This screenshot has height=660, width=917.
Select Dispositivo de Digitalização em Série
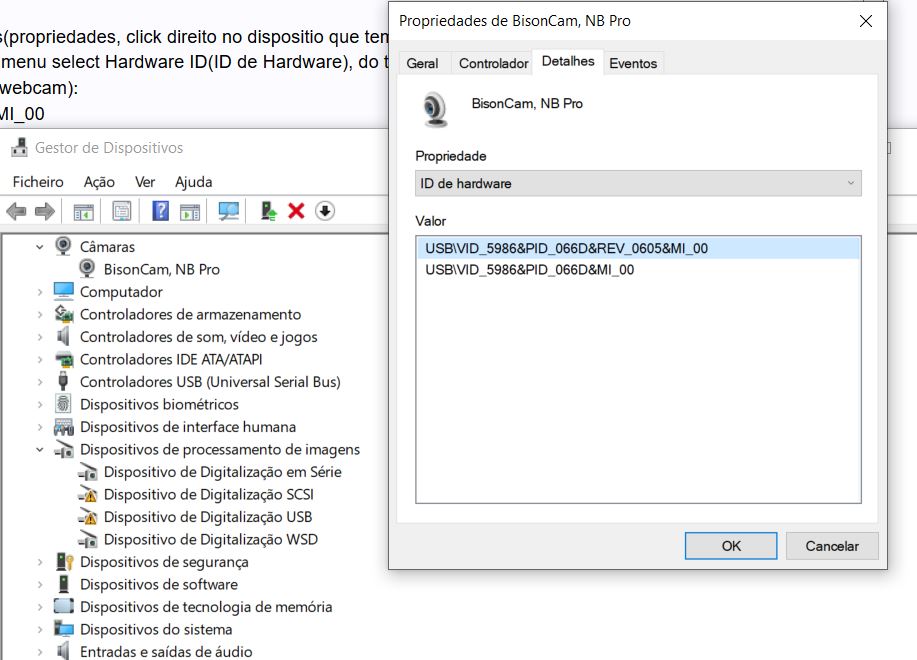222,472
